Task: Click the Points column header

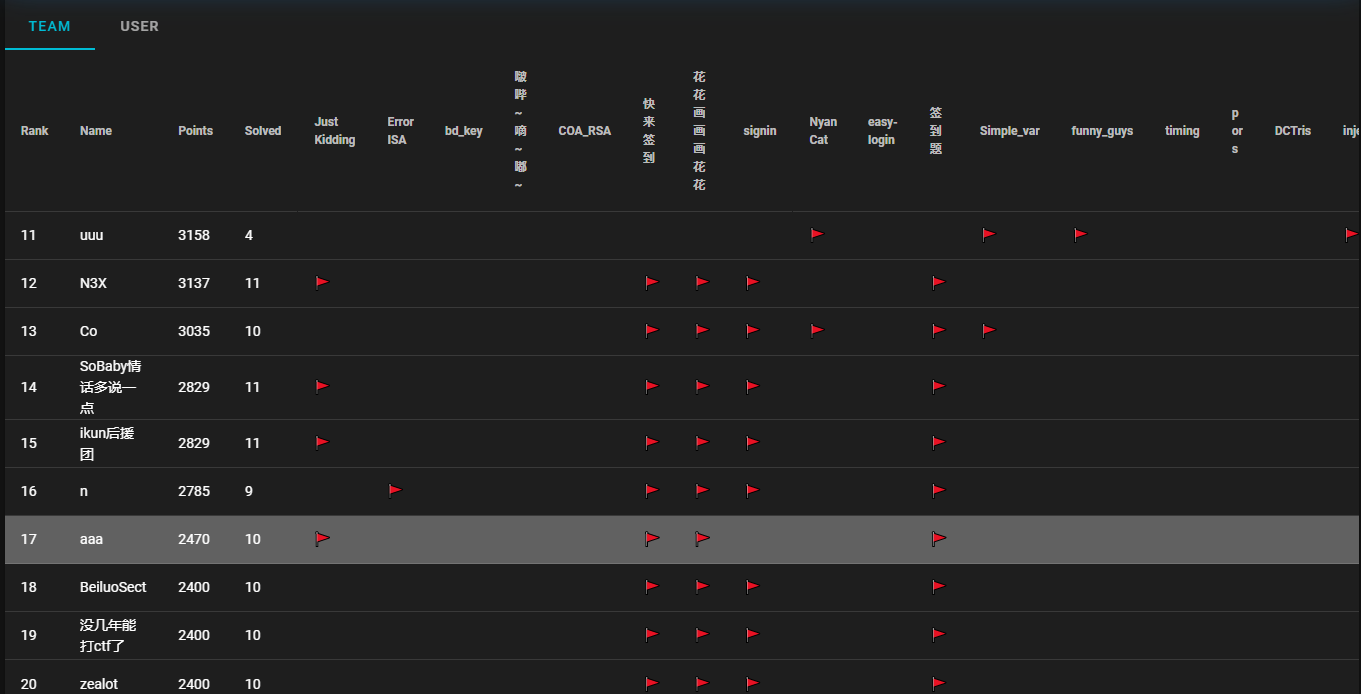Action: click(195, 131)
